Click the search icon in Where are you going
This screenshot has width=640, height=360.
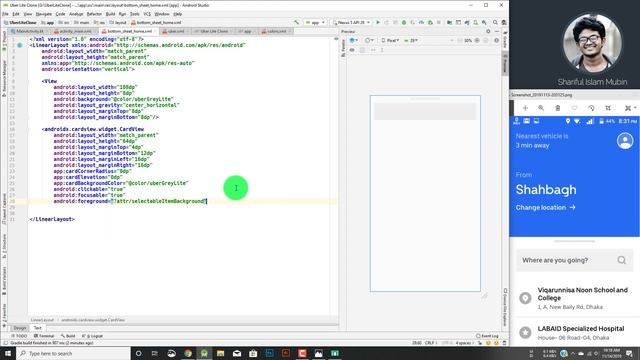[x=622, y=260]
